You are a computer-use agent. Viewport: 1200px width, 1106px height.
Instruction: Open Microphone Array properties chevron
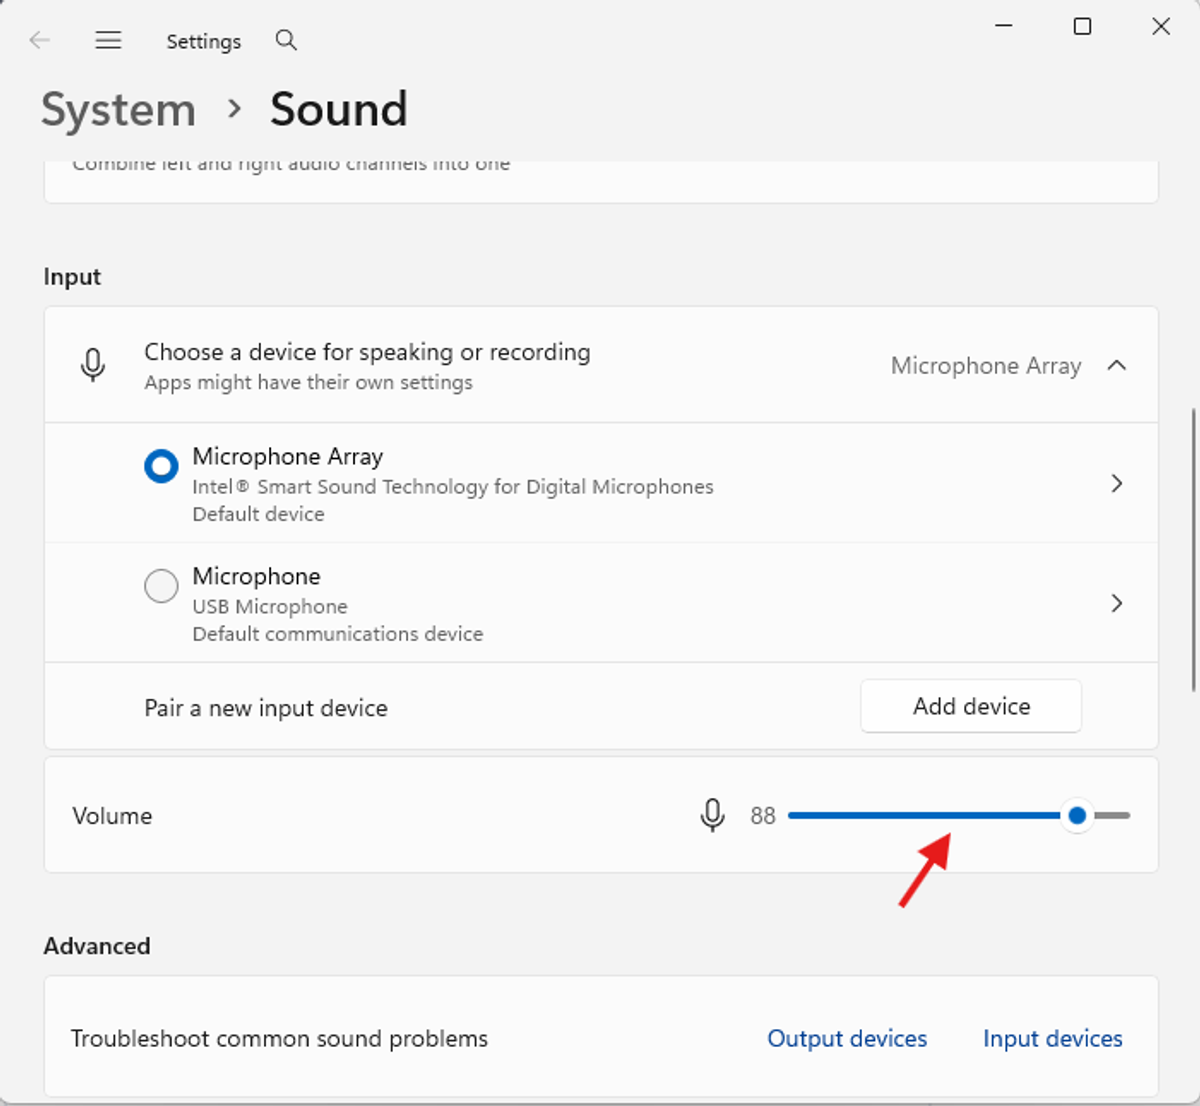point(1117,484)
